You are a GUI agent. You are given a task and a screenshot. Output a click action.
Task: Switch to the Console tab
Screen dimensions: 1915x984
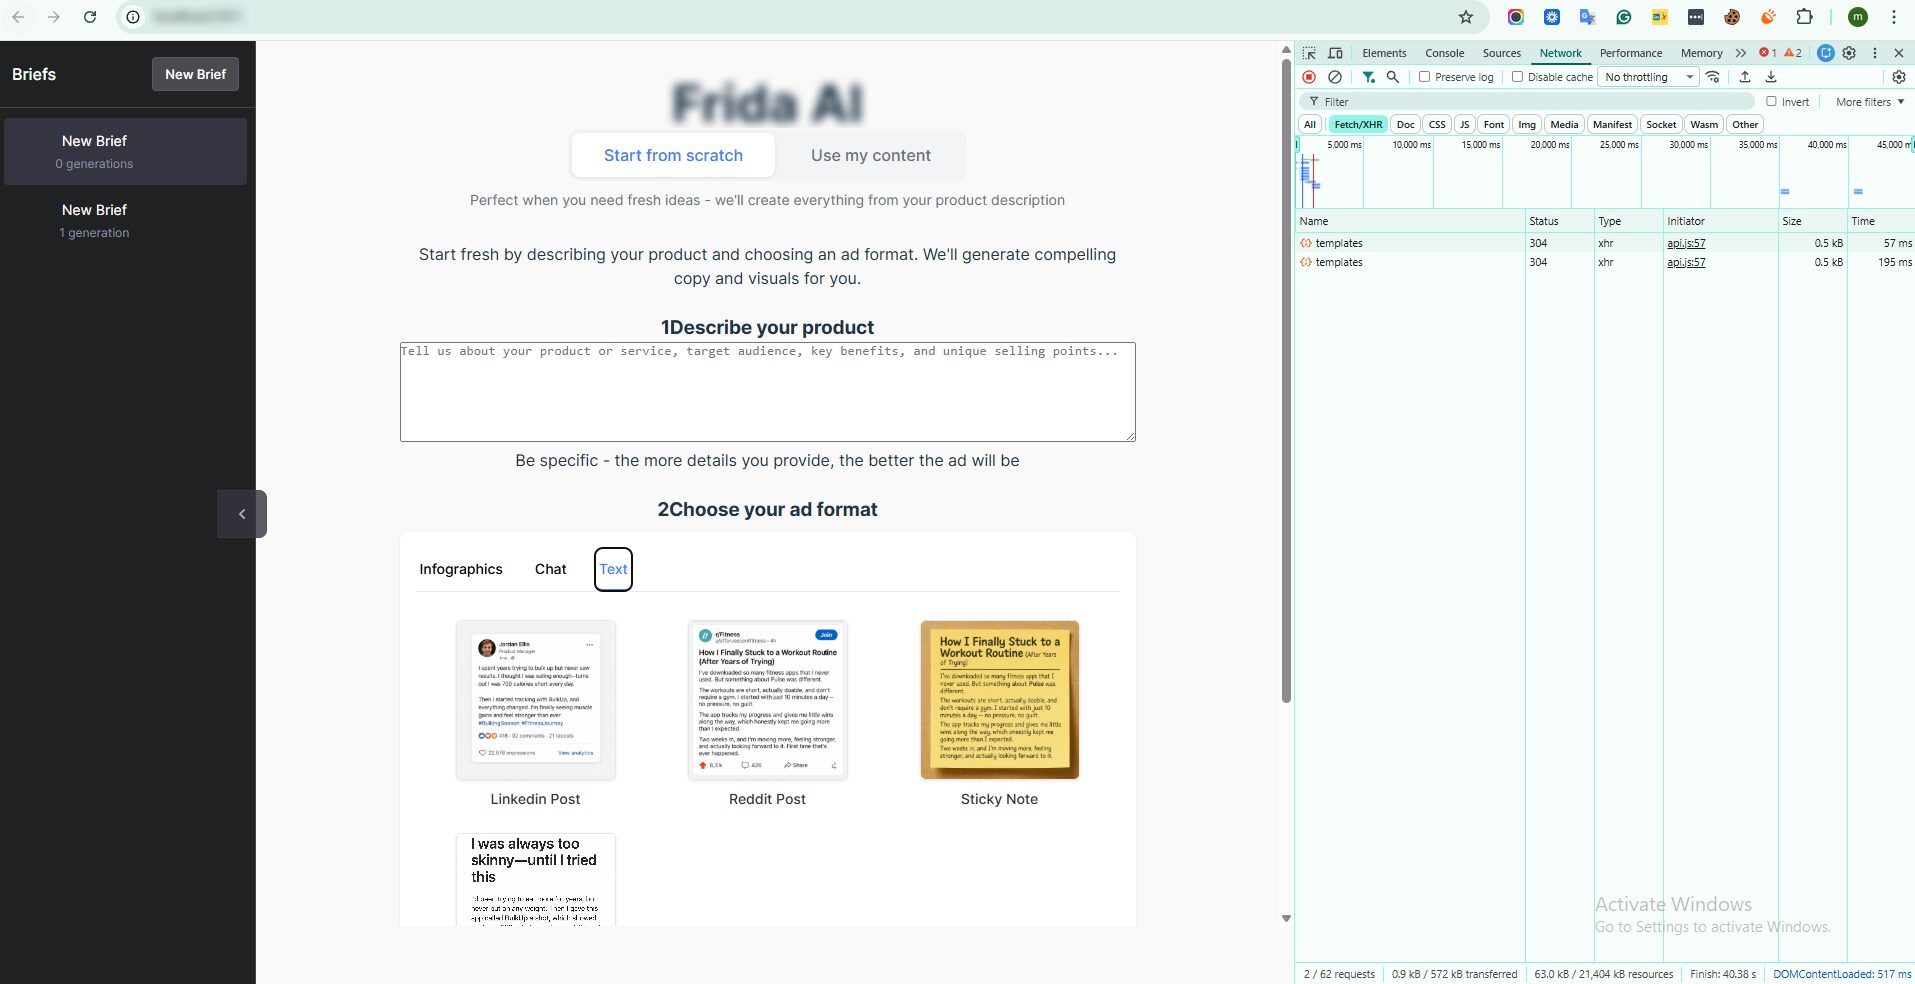pyautogui.click(x=1444, y=53)
